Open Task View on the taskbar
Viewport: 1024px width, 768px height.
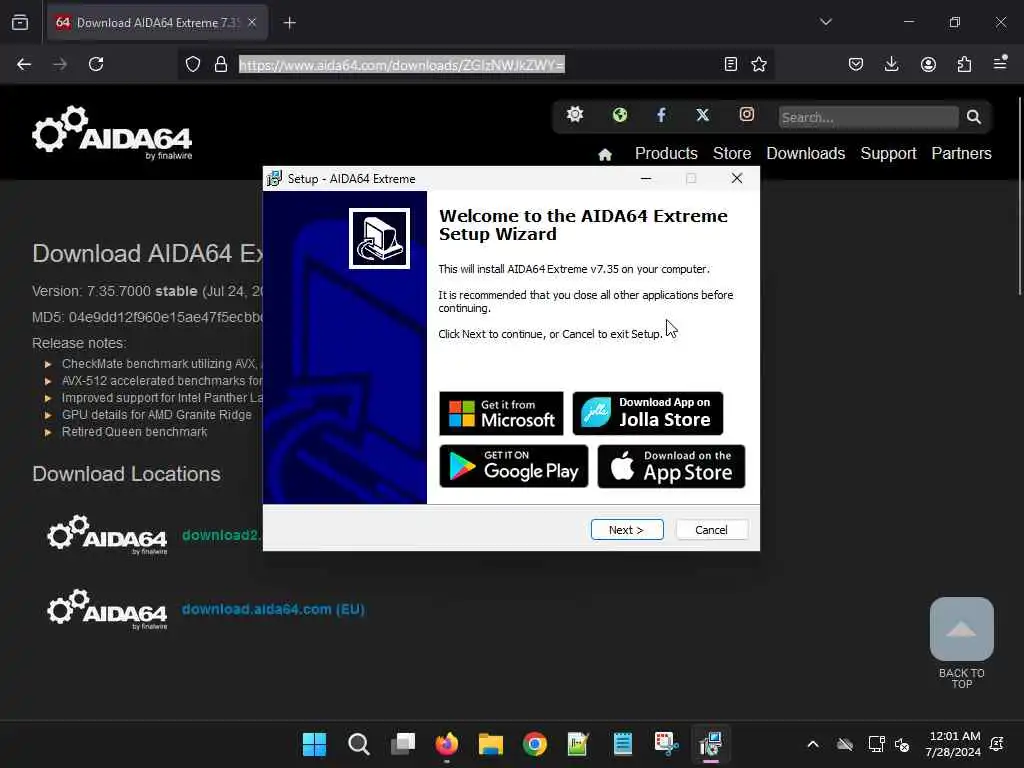(x=403, y=744)
